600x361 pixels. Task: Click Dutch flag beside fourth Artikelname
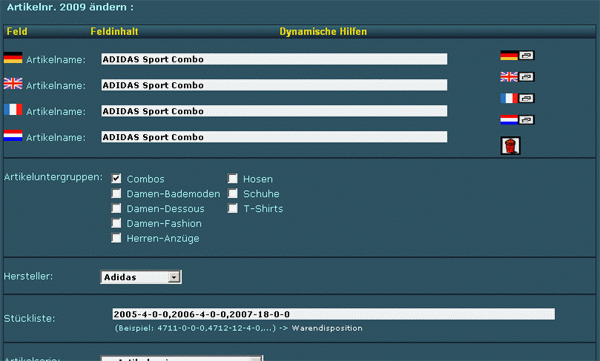(13, 136)
